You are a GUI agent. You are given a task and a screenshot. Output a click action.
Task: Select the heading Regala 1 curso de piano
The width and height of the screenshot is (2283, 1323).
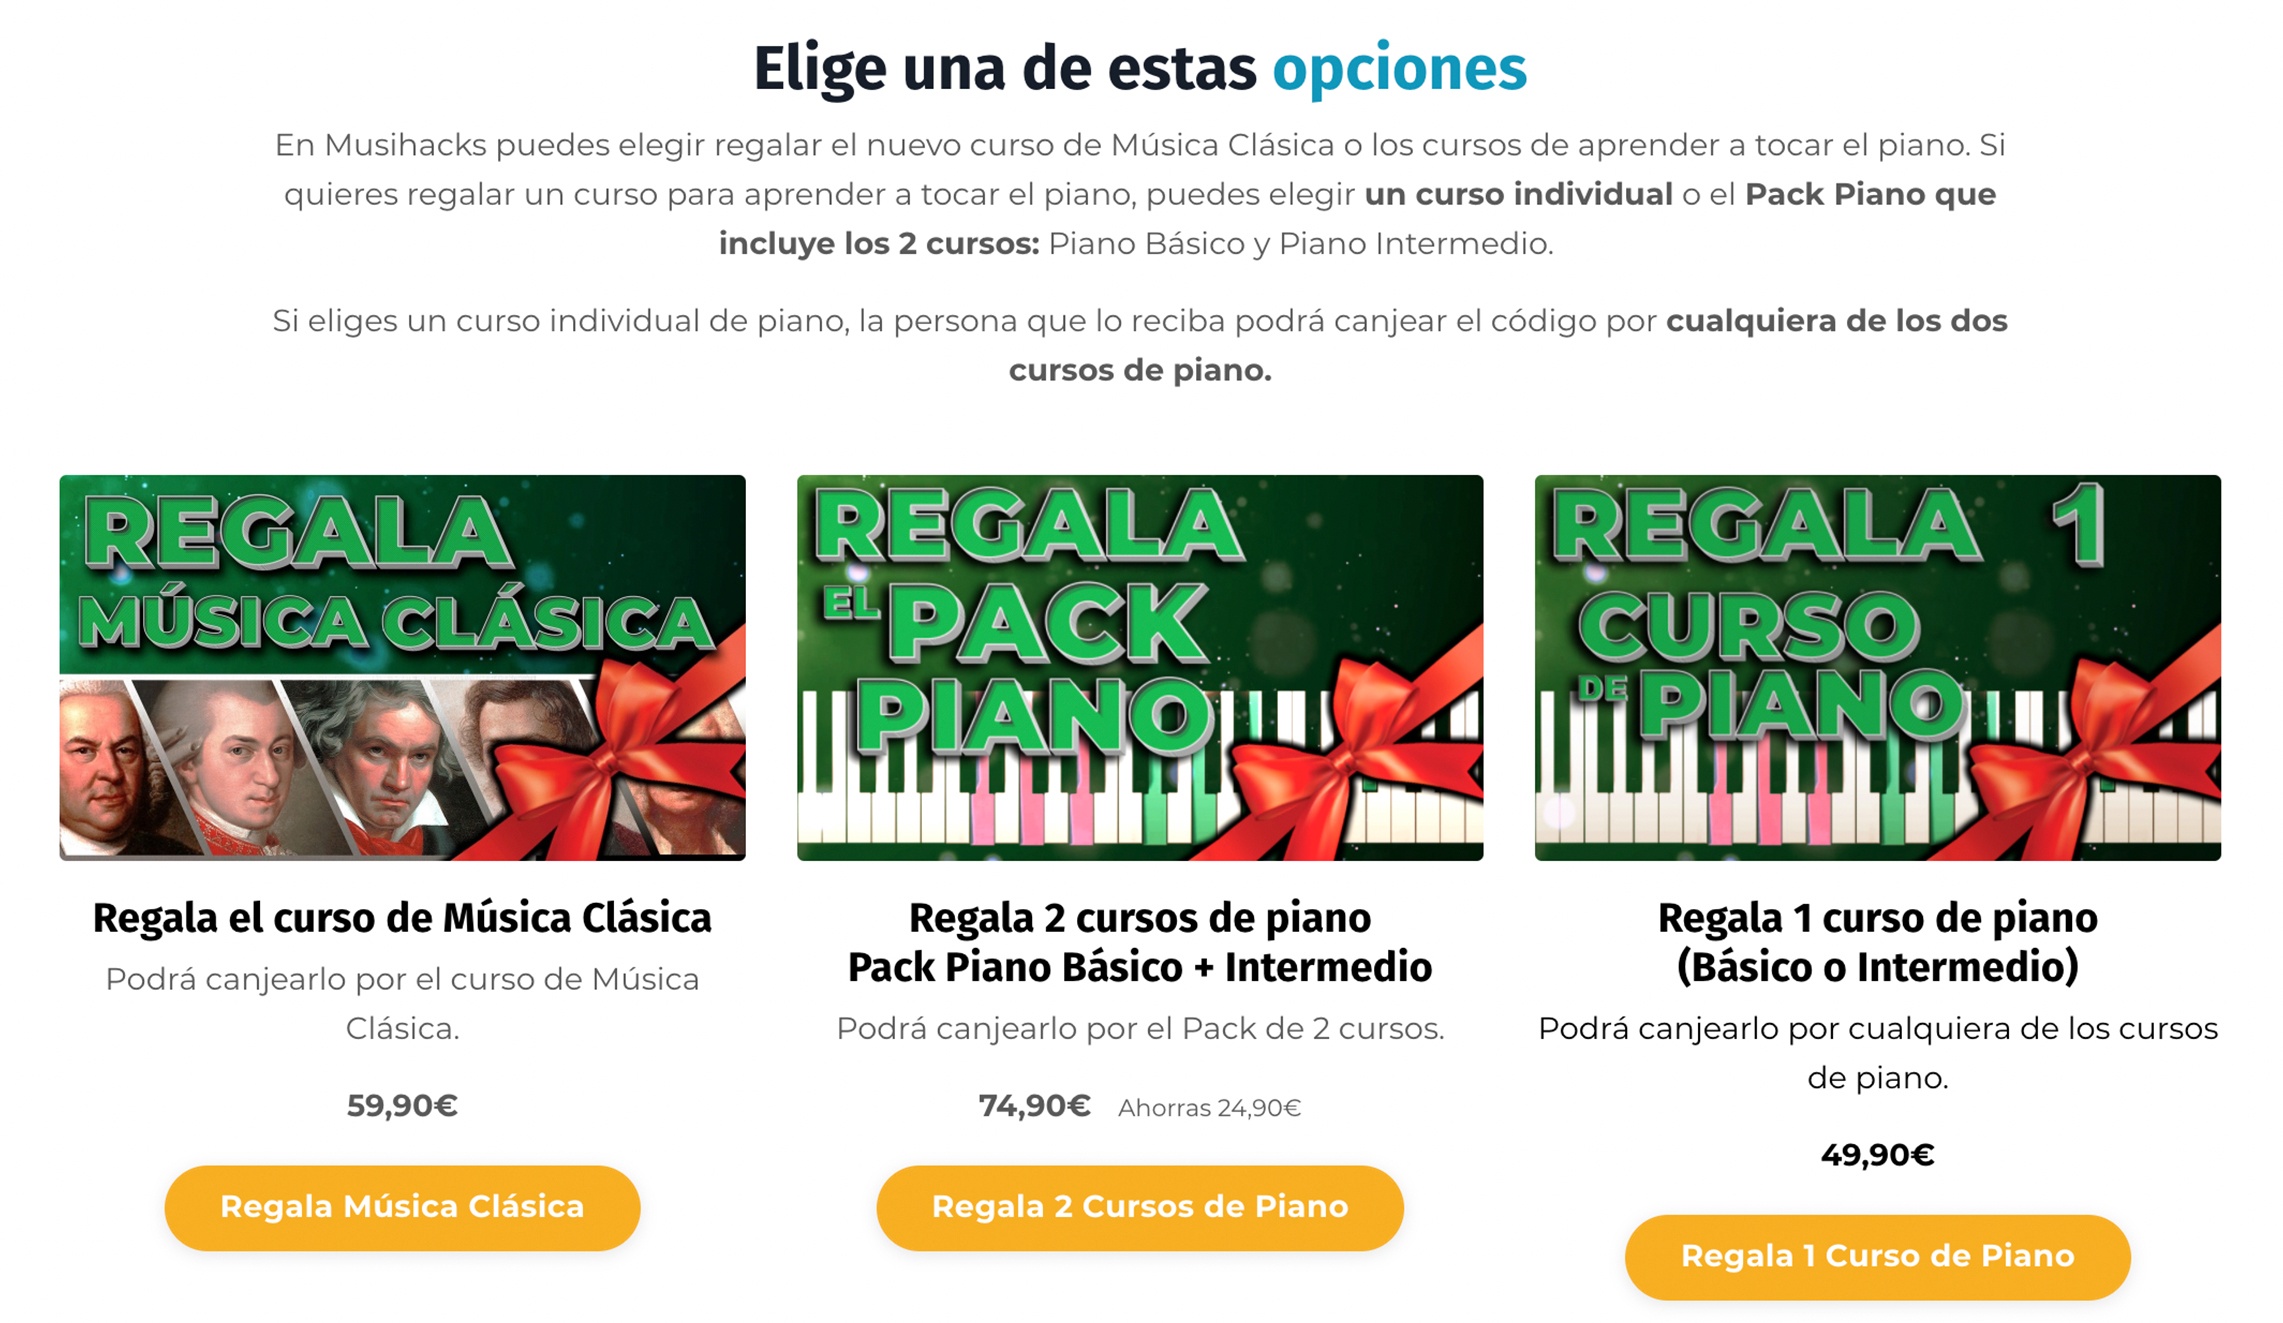pyautogui.click(x=1878, y=918)
